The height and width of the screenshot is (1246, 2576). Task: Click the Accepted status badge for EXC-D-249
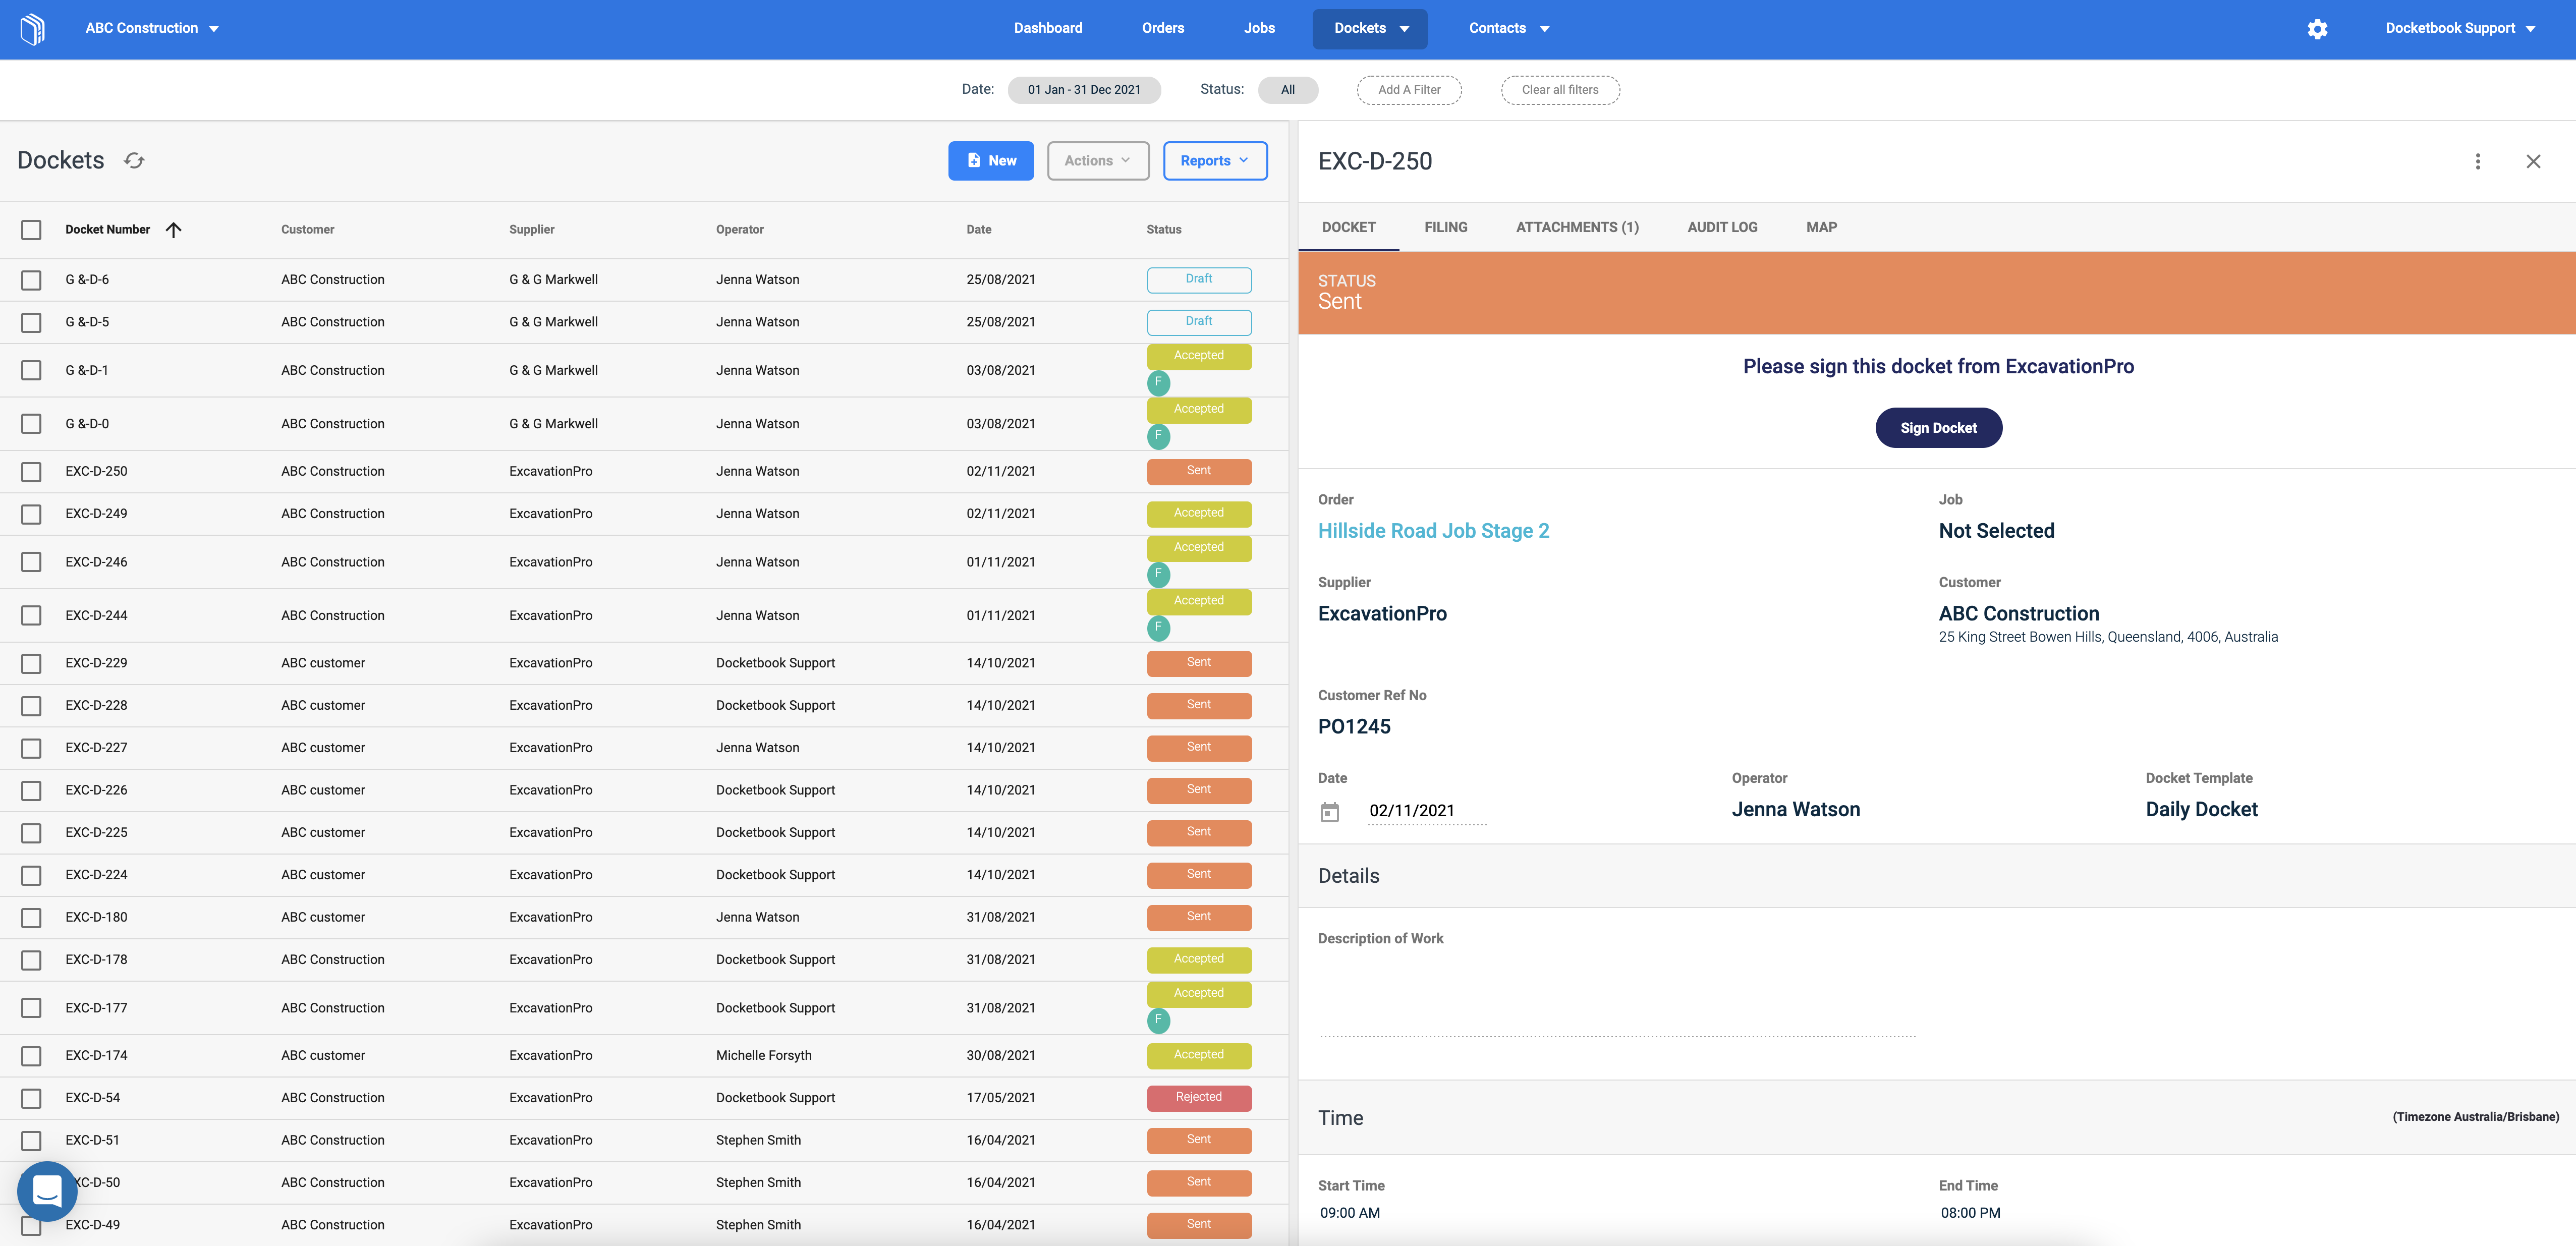pos(1198,513)
